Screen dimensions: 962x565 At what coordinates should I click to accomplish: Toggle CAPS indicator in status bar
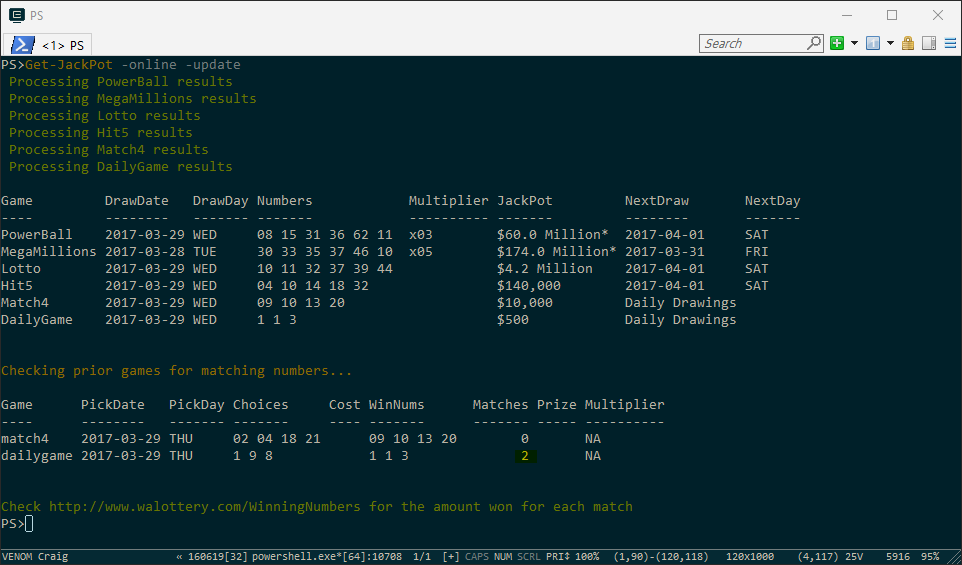(x=478, y=557)
